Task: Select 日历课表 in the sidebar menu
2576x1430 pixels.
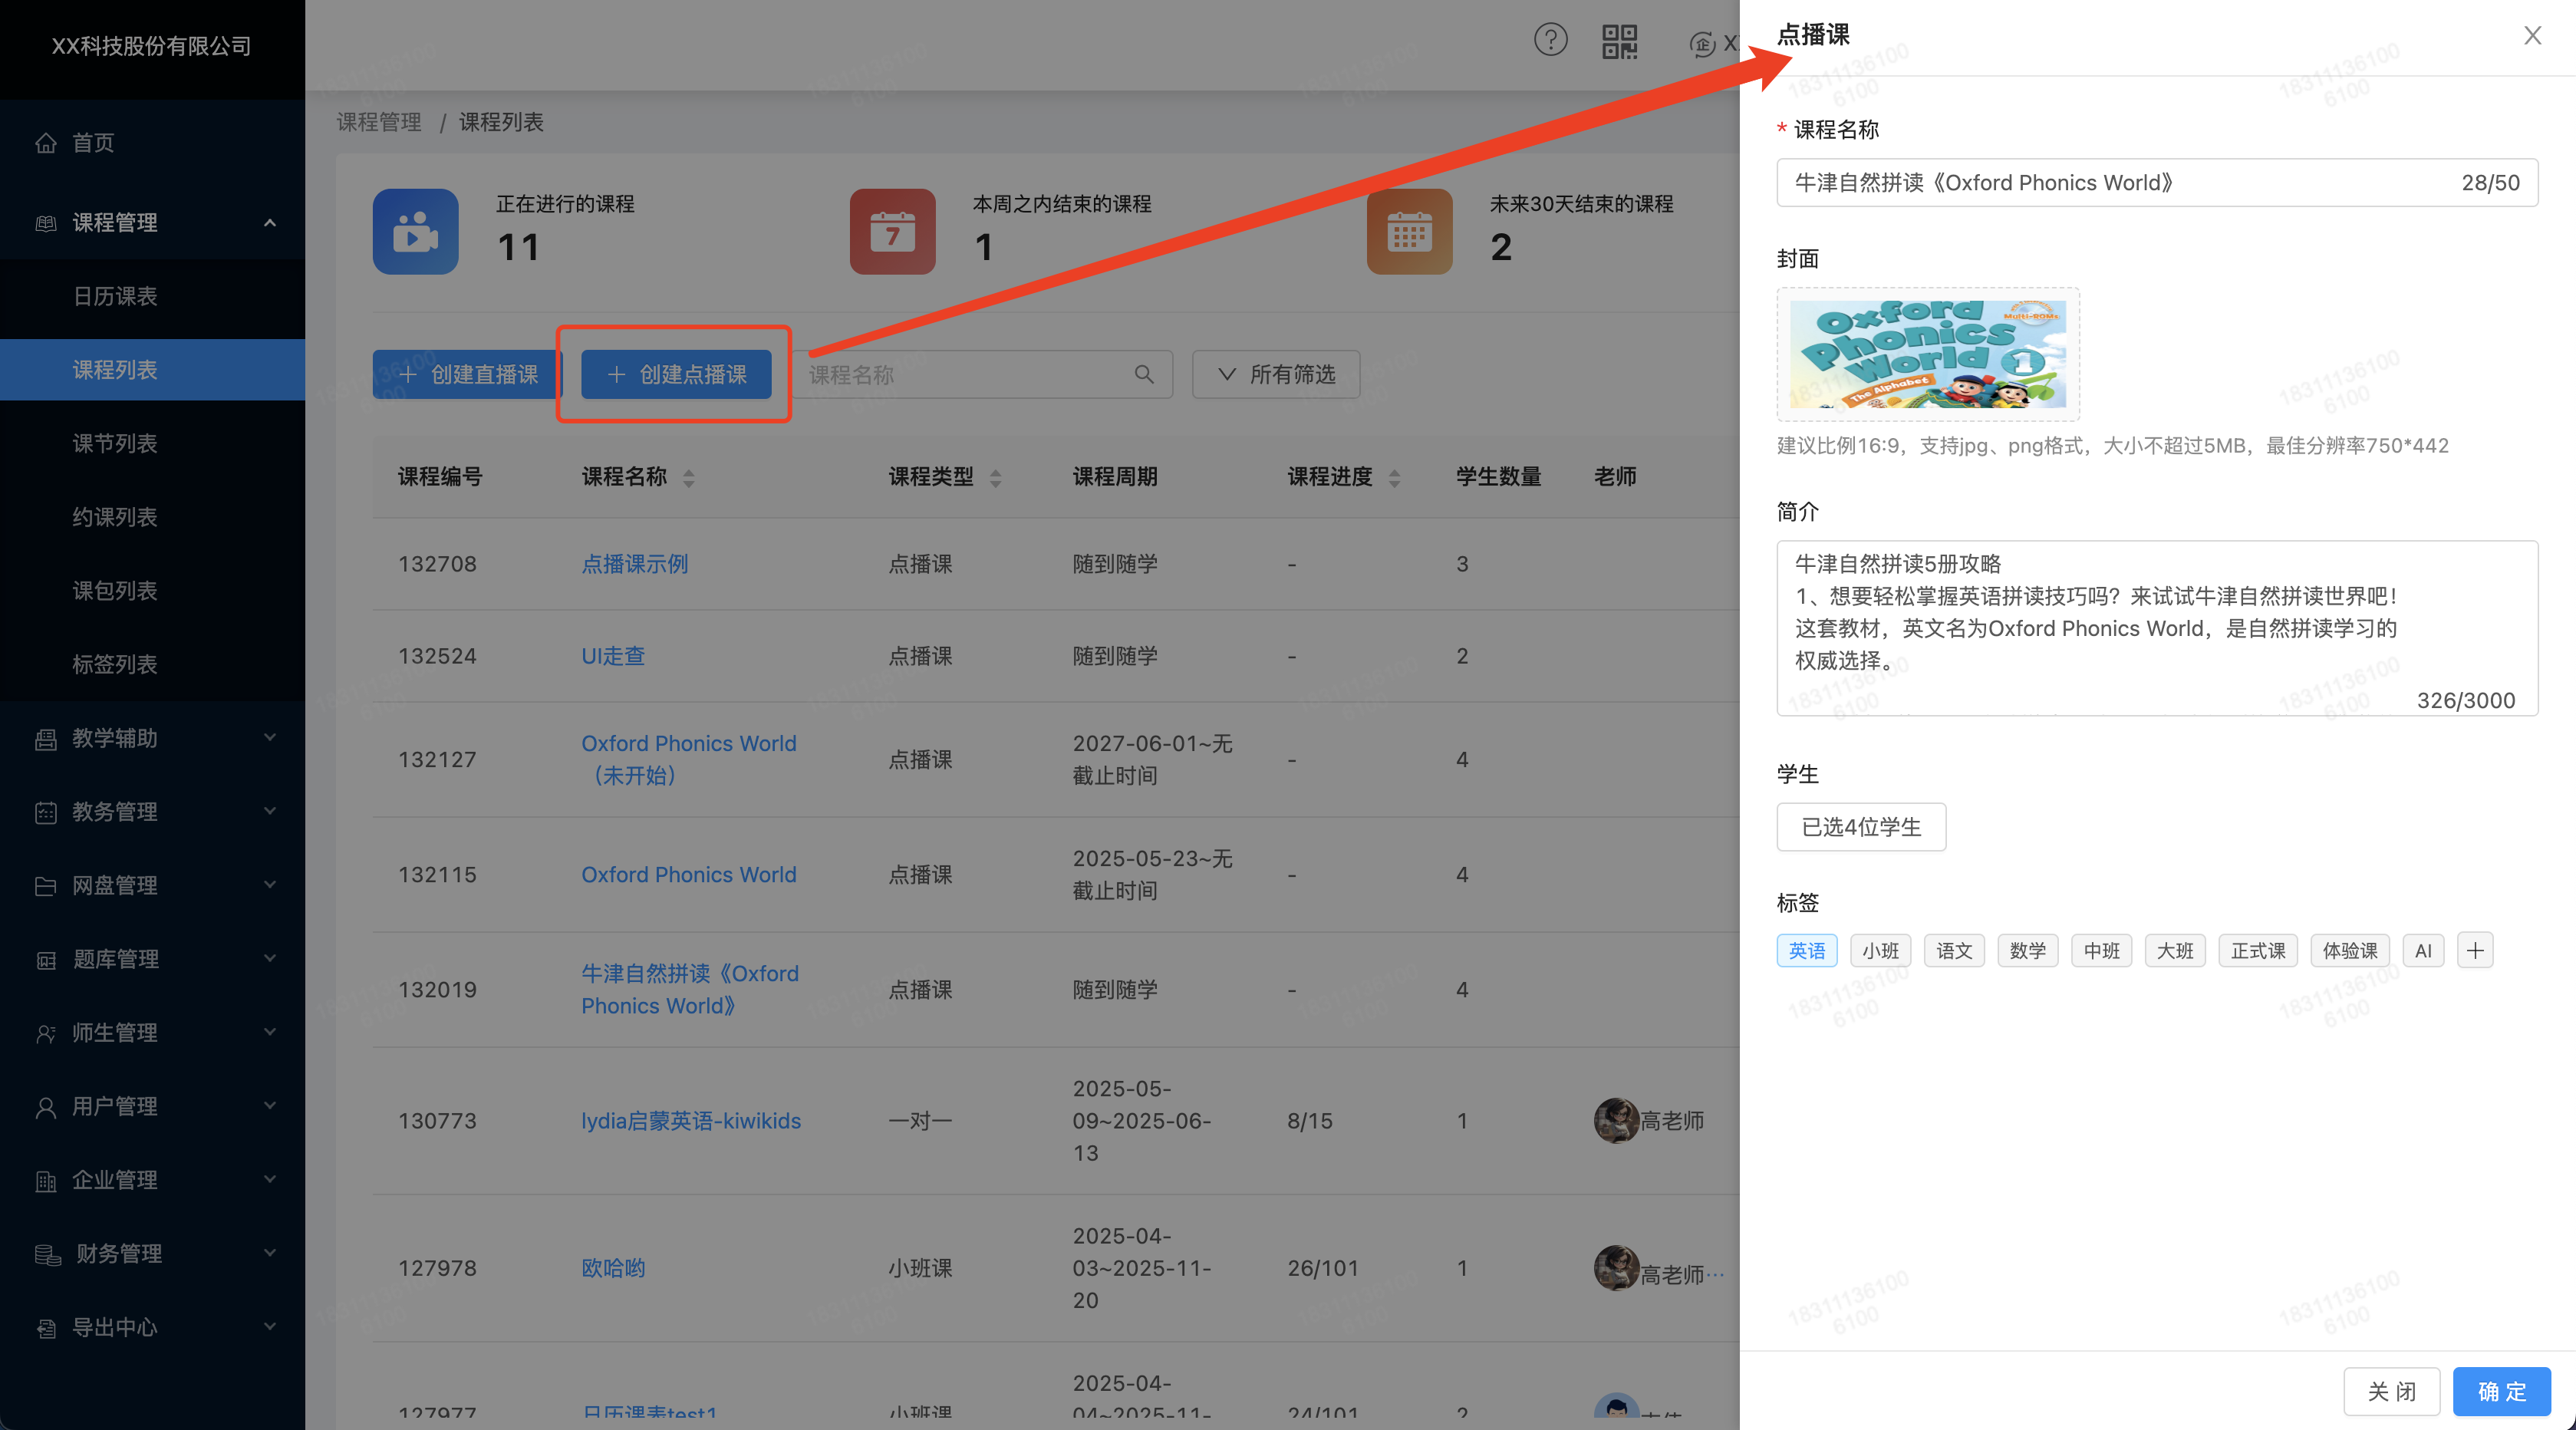Action: click(x=115, y=296)
